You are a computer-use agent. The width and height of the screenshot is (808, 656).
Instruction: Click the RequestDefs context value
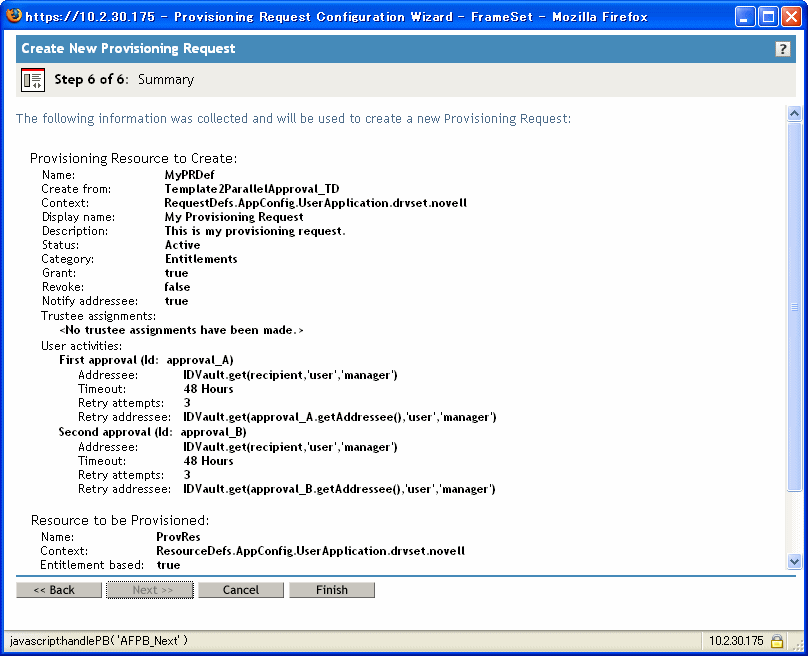pyautogui.click(x=316, y=203)
